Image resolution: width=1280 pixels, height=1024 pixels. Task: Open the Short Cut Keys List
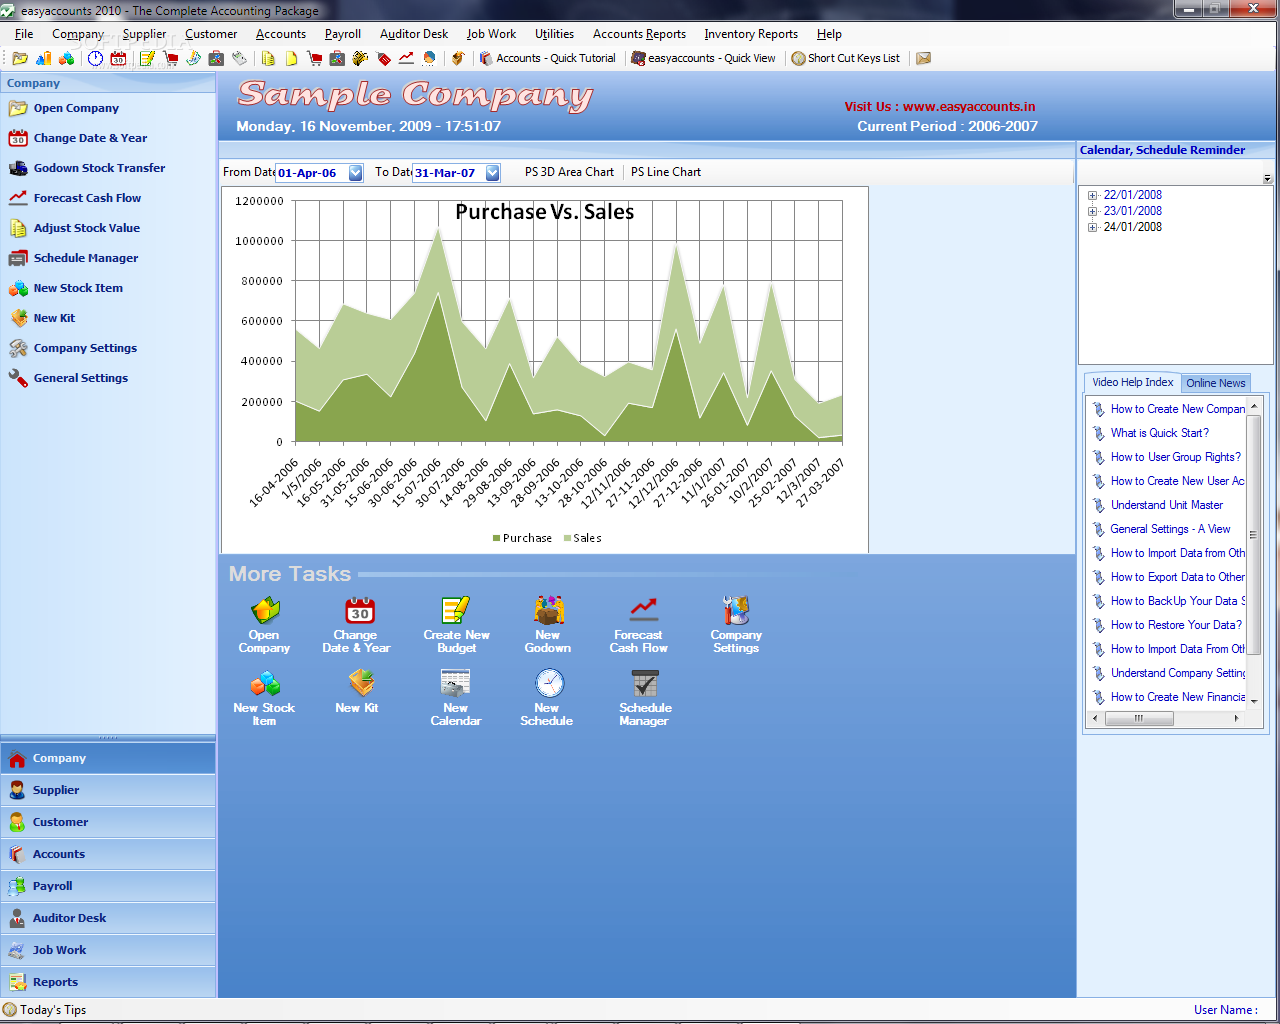(846, 58)
